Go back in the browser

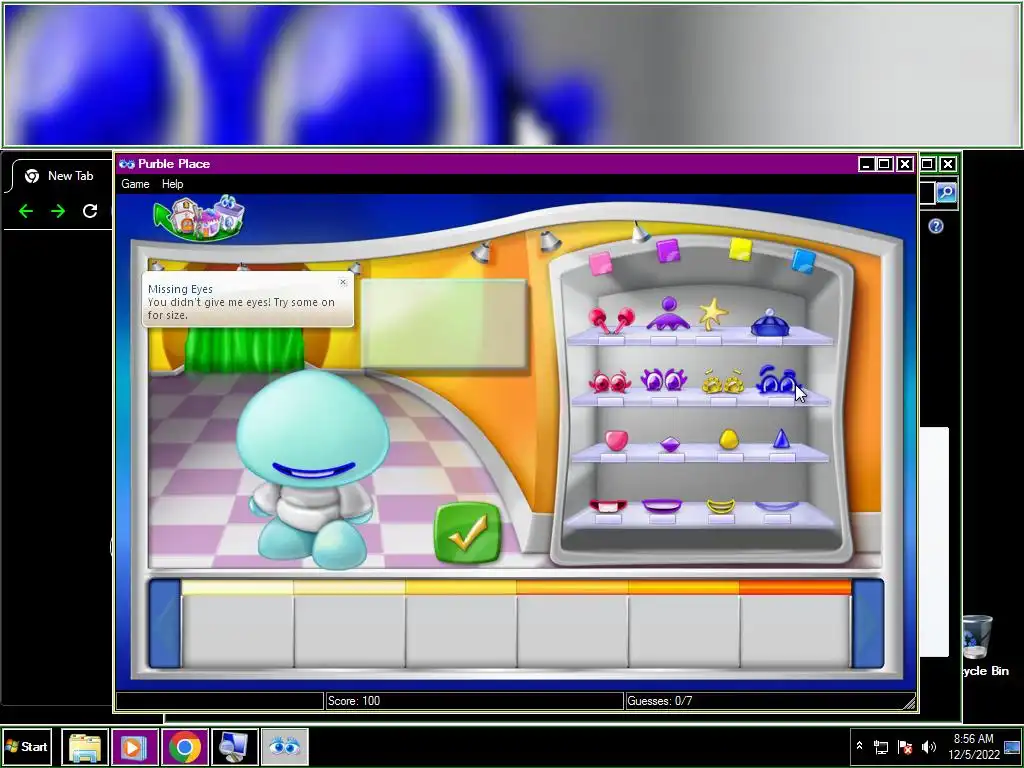(x=26, y=211)
